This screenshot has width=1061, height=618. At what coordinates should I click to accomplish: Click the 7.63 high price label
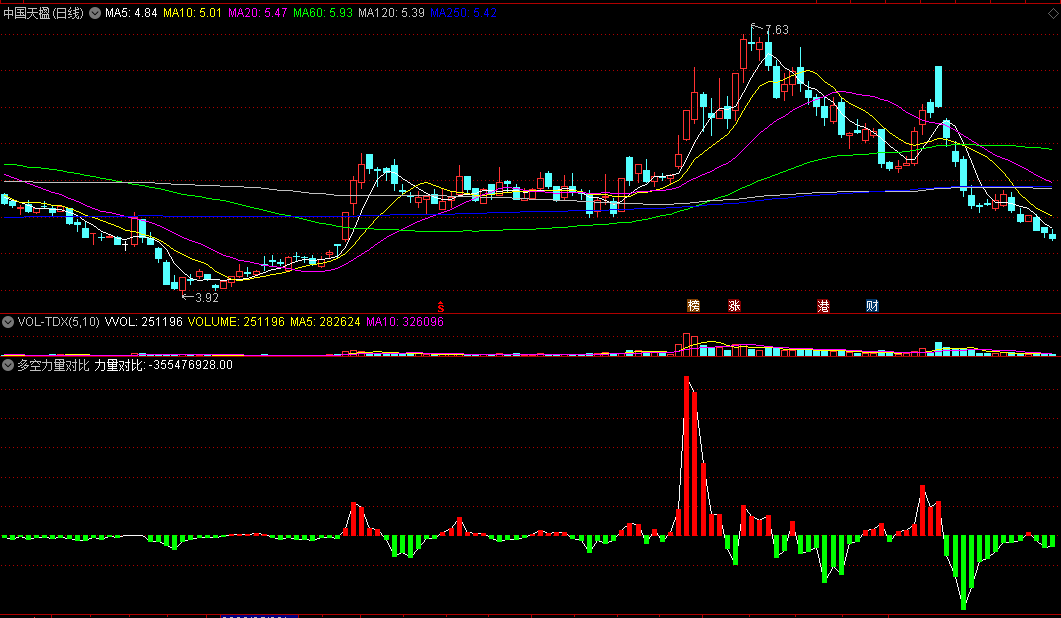click(777, 30)
